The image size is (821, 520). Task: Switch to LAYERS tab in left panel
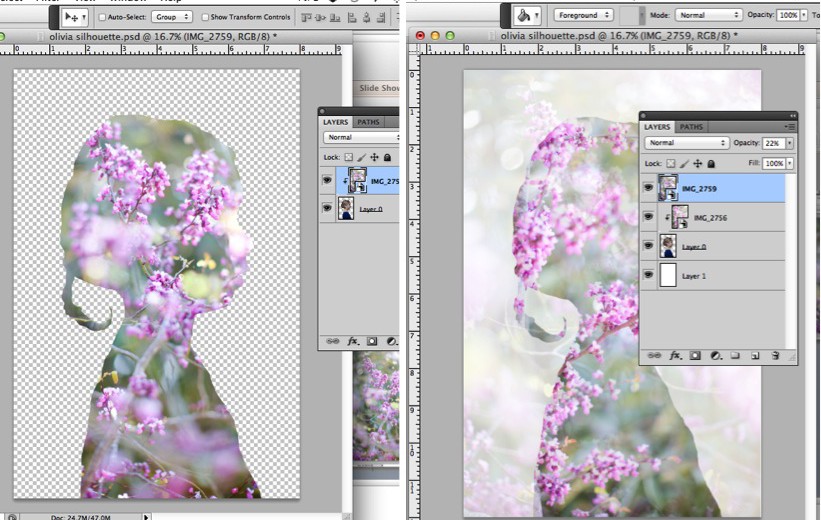(335, 122)
